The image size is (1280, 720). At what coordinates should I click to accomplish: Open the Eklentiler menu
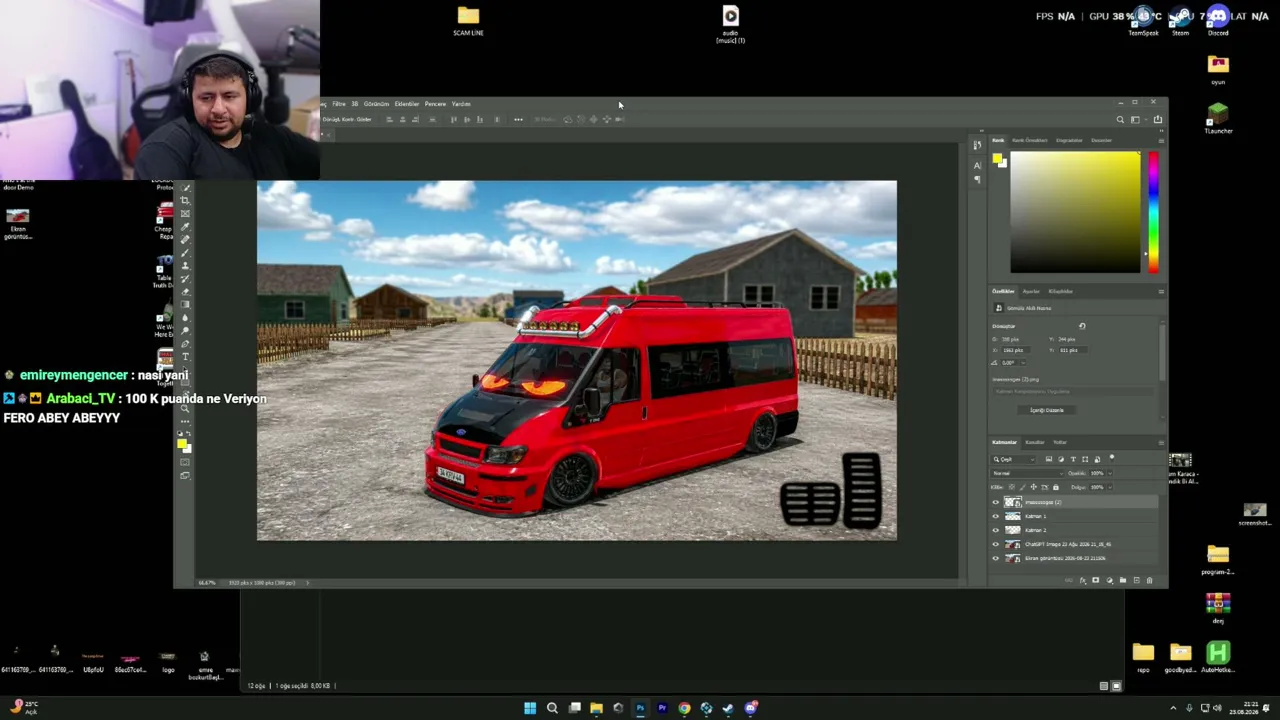click(407, 104)
